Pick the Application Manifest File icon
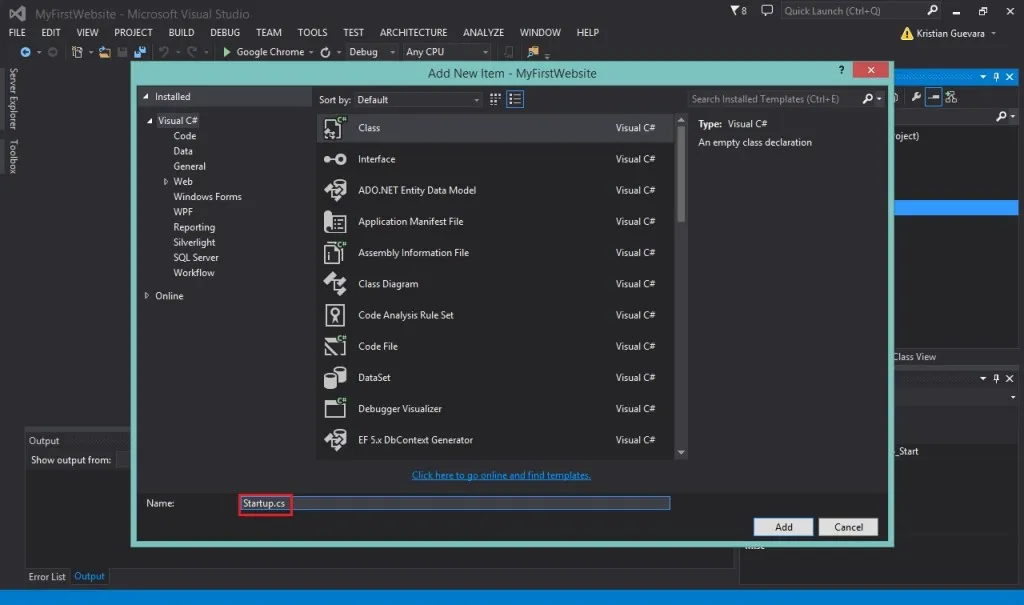Screen dimensions: 1024x605 335,222
